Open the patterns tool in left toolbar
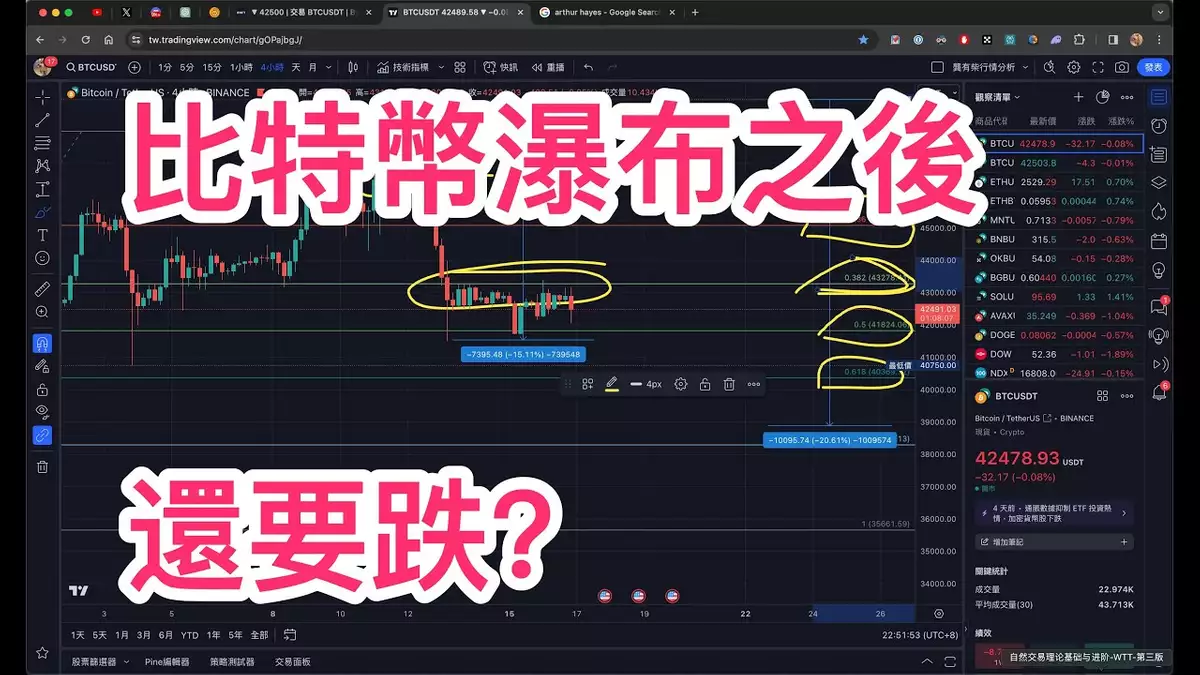1200x675 pixels. pyautogui.click(x=42, y=165)
